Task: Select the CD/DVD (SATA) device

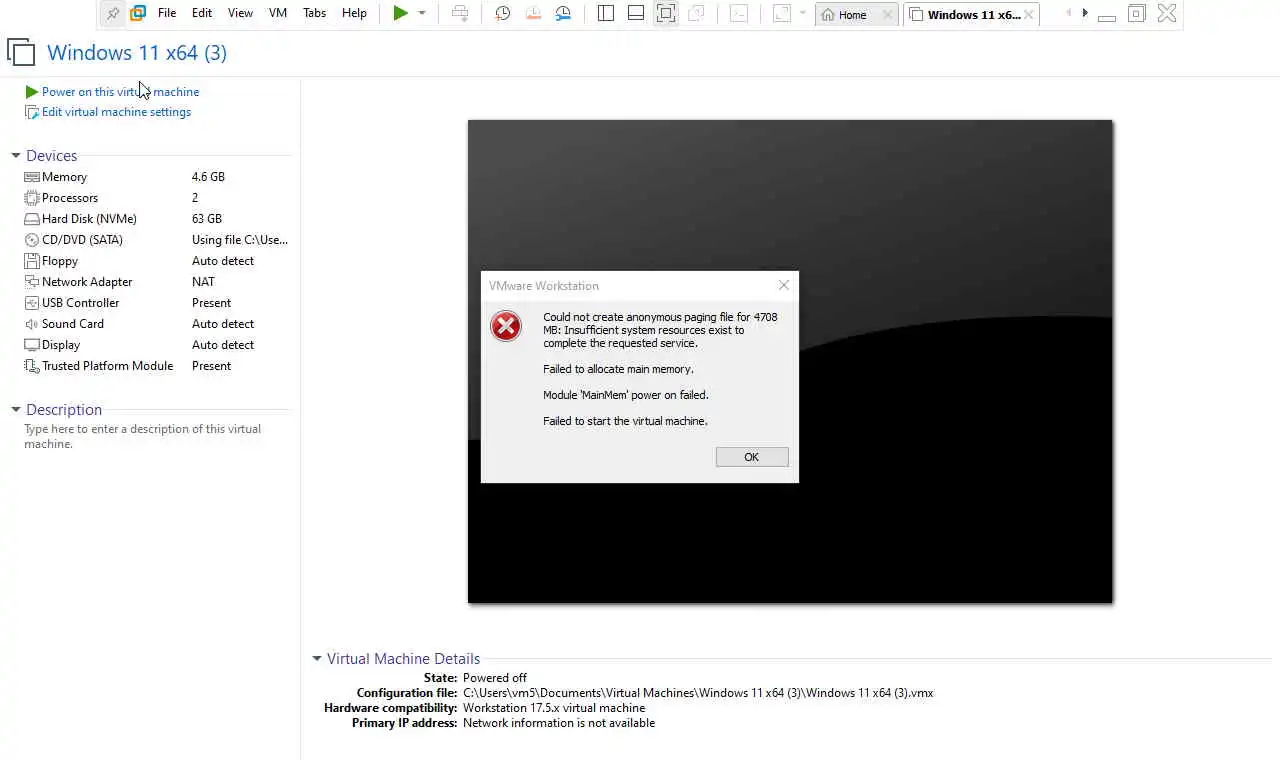Action: pyautogui.click(x=156, y=240)
